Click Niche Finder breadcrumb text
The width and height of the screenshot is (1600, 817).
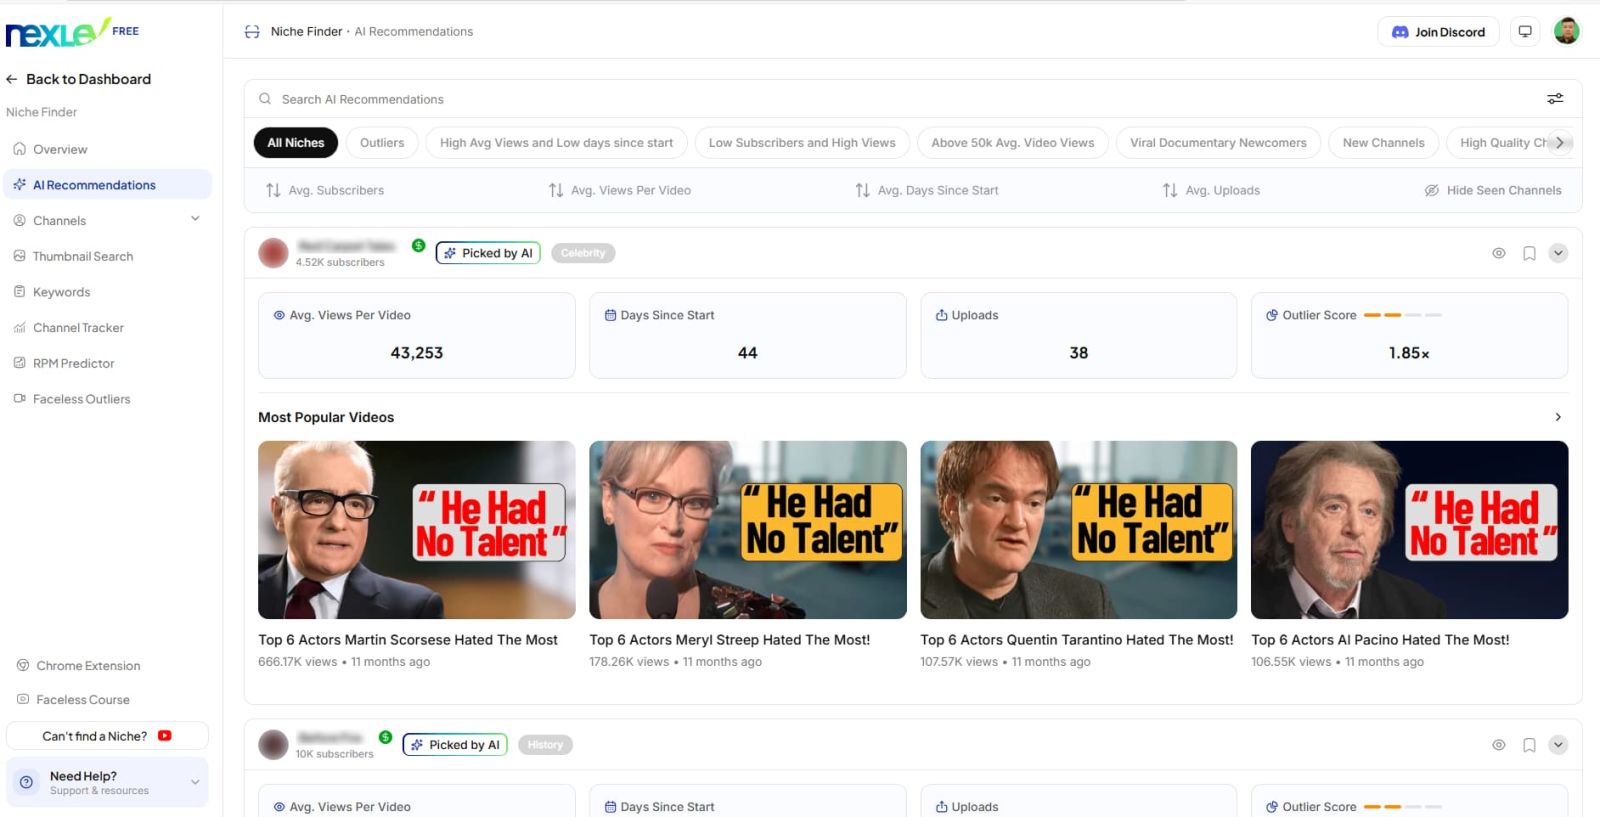[x=306, y=32]
